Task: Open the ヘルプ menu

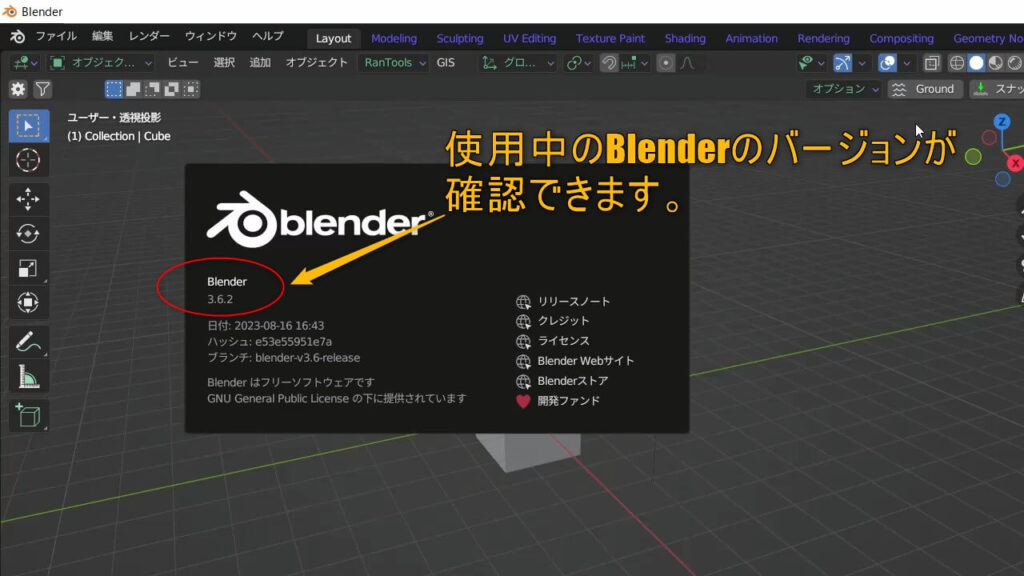Action: pos(268,37)
